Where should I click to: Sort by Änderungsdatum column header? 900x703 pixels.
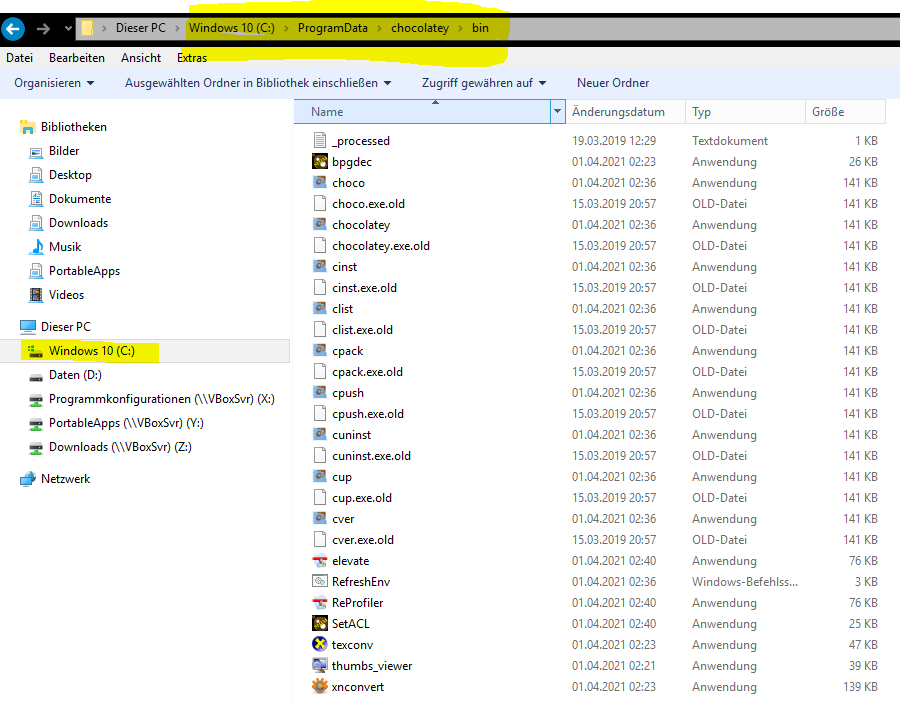point(626,111)
